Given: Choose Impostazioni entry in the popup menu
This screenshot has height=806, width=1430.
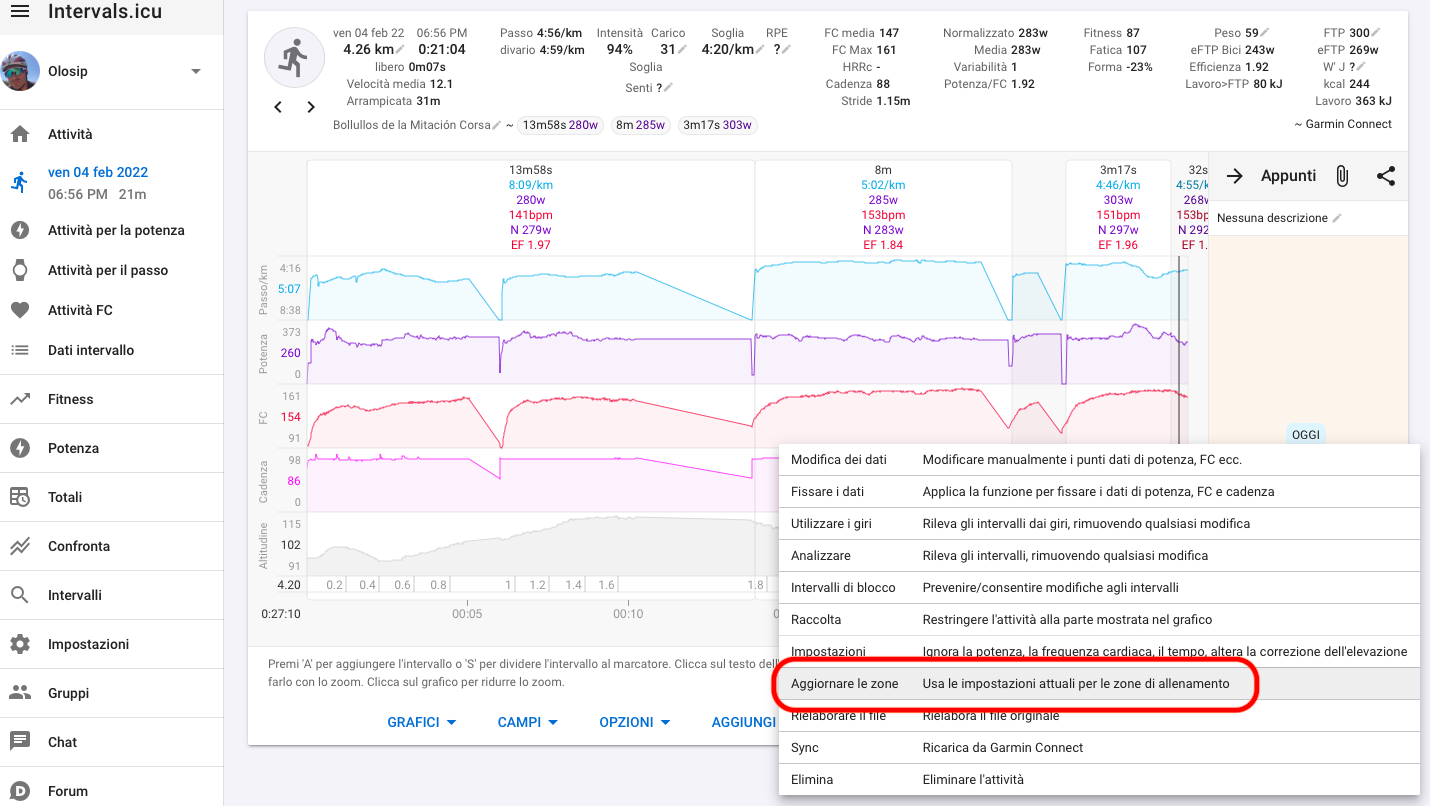Looking at the screenshot, I should [x=1099, y=652].
